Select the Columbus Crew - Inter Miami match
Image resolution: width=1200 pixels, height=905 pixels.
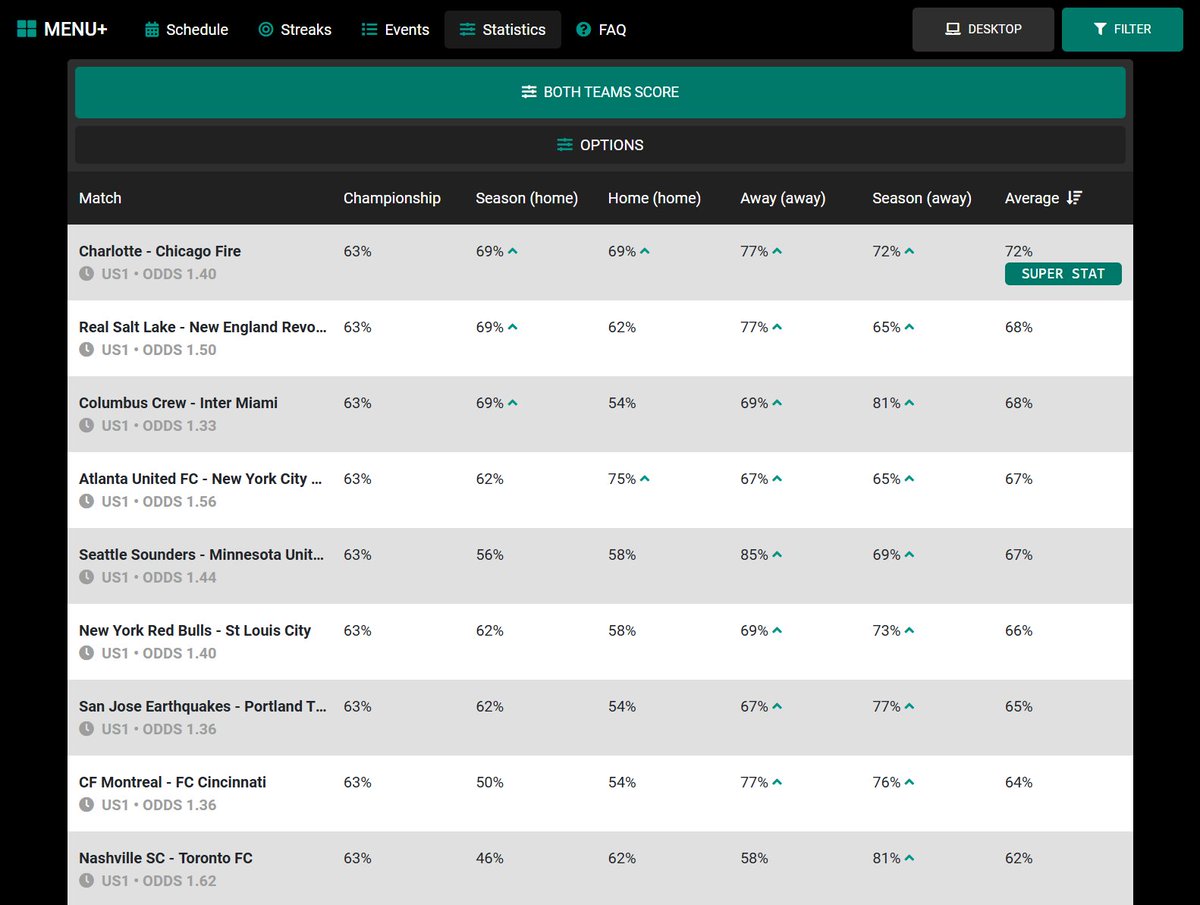tap(178, 403)
